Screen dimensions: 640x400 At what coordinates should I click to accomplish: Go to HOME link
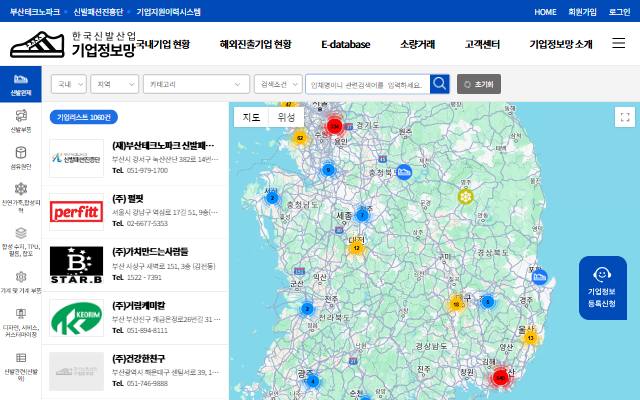545,12
